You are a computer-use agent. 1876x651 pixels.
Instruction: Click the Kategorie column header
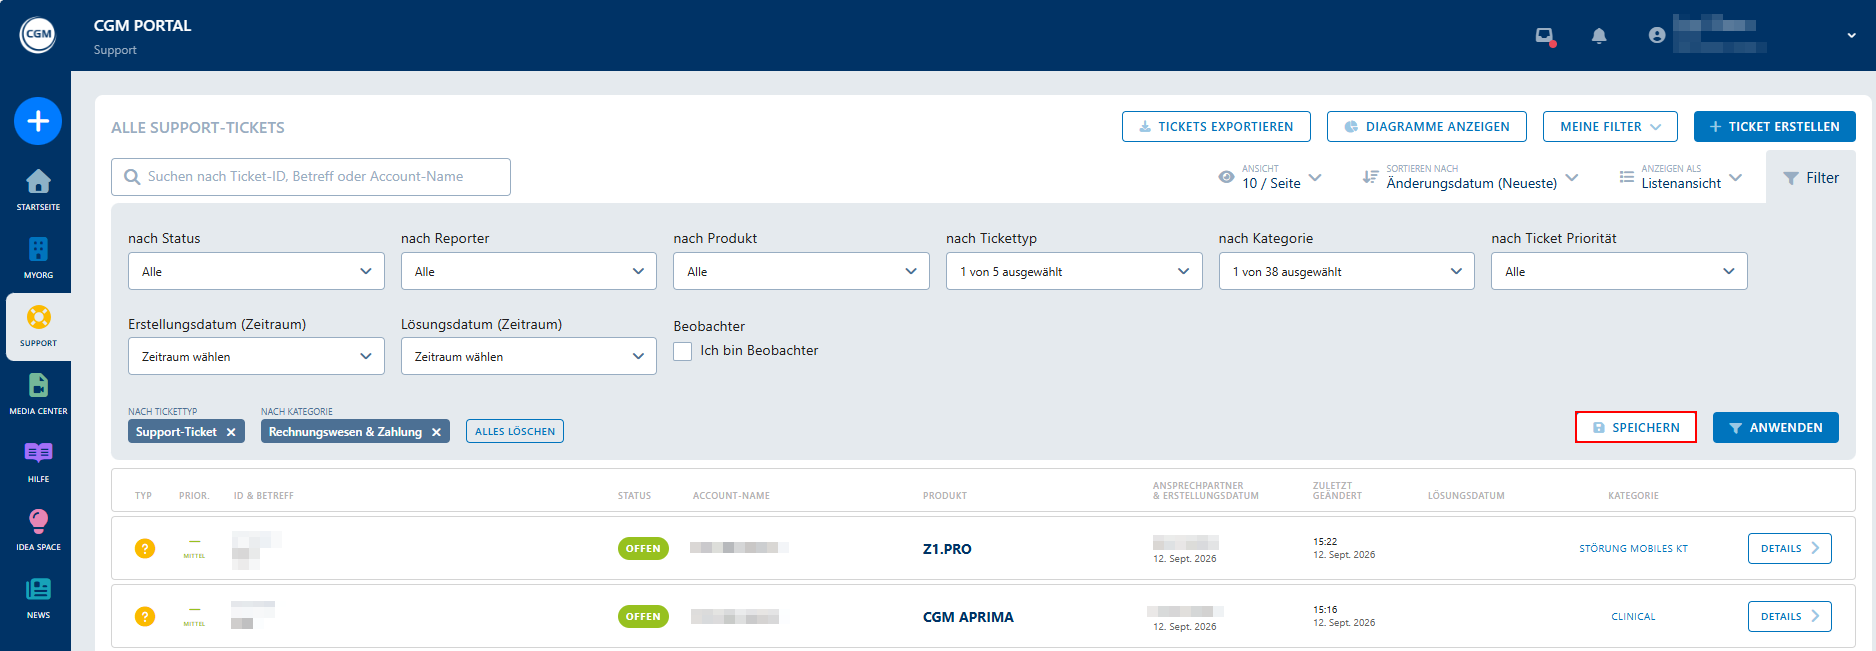[1633, 496]
